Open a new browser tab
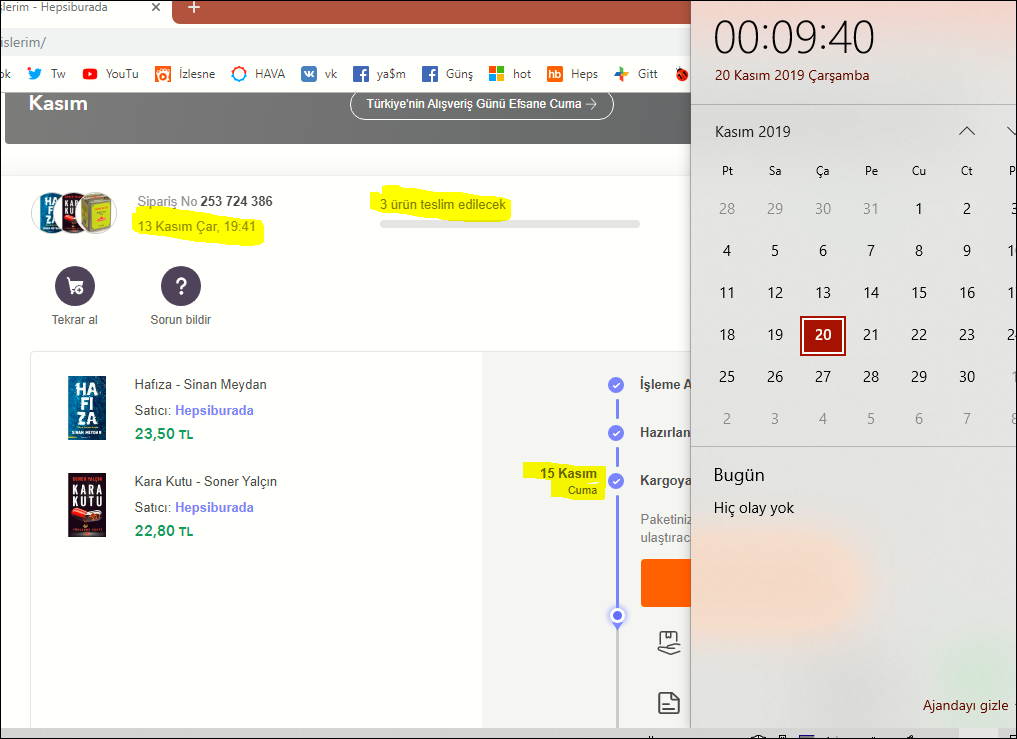Image resolution: width=1017 pixels, height=739 pixels. (193, 8)
